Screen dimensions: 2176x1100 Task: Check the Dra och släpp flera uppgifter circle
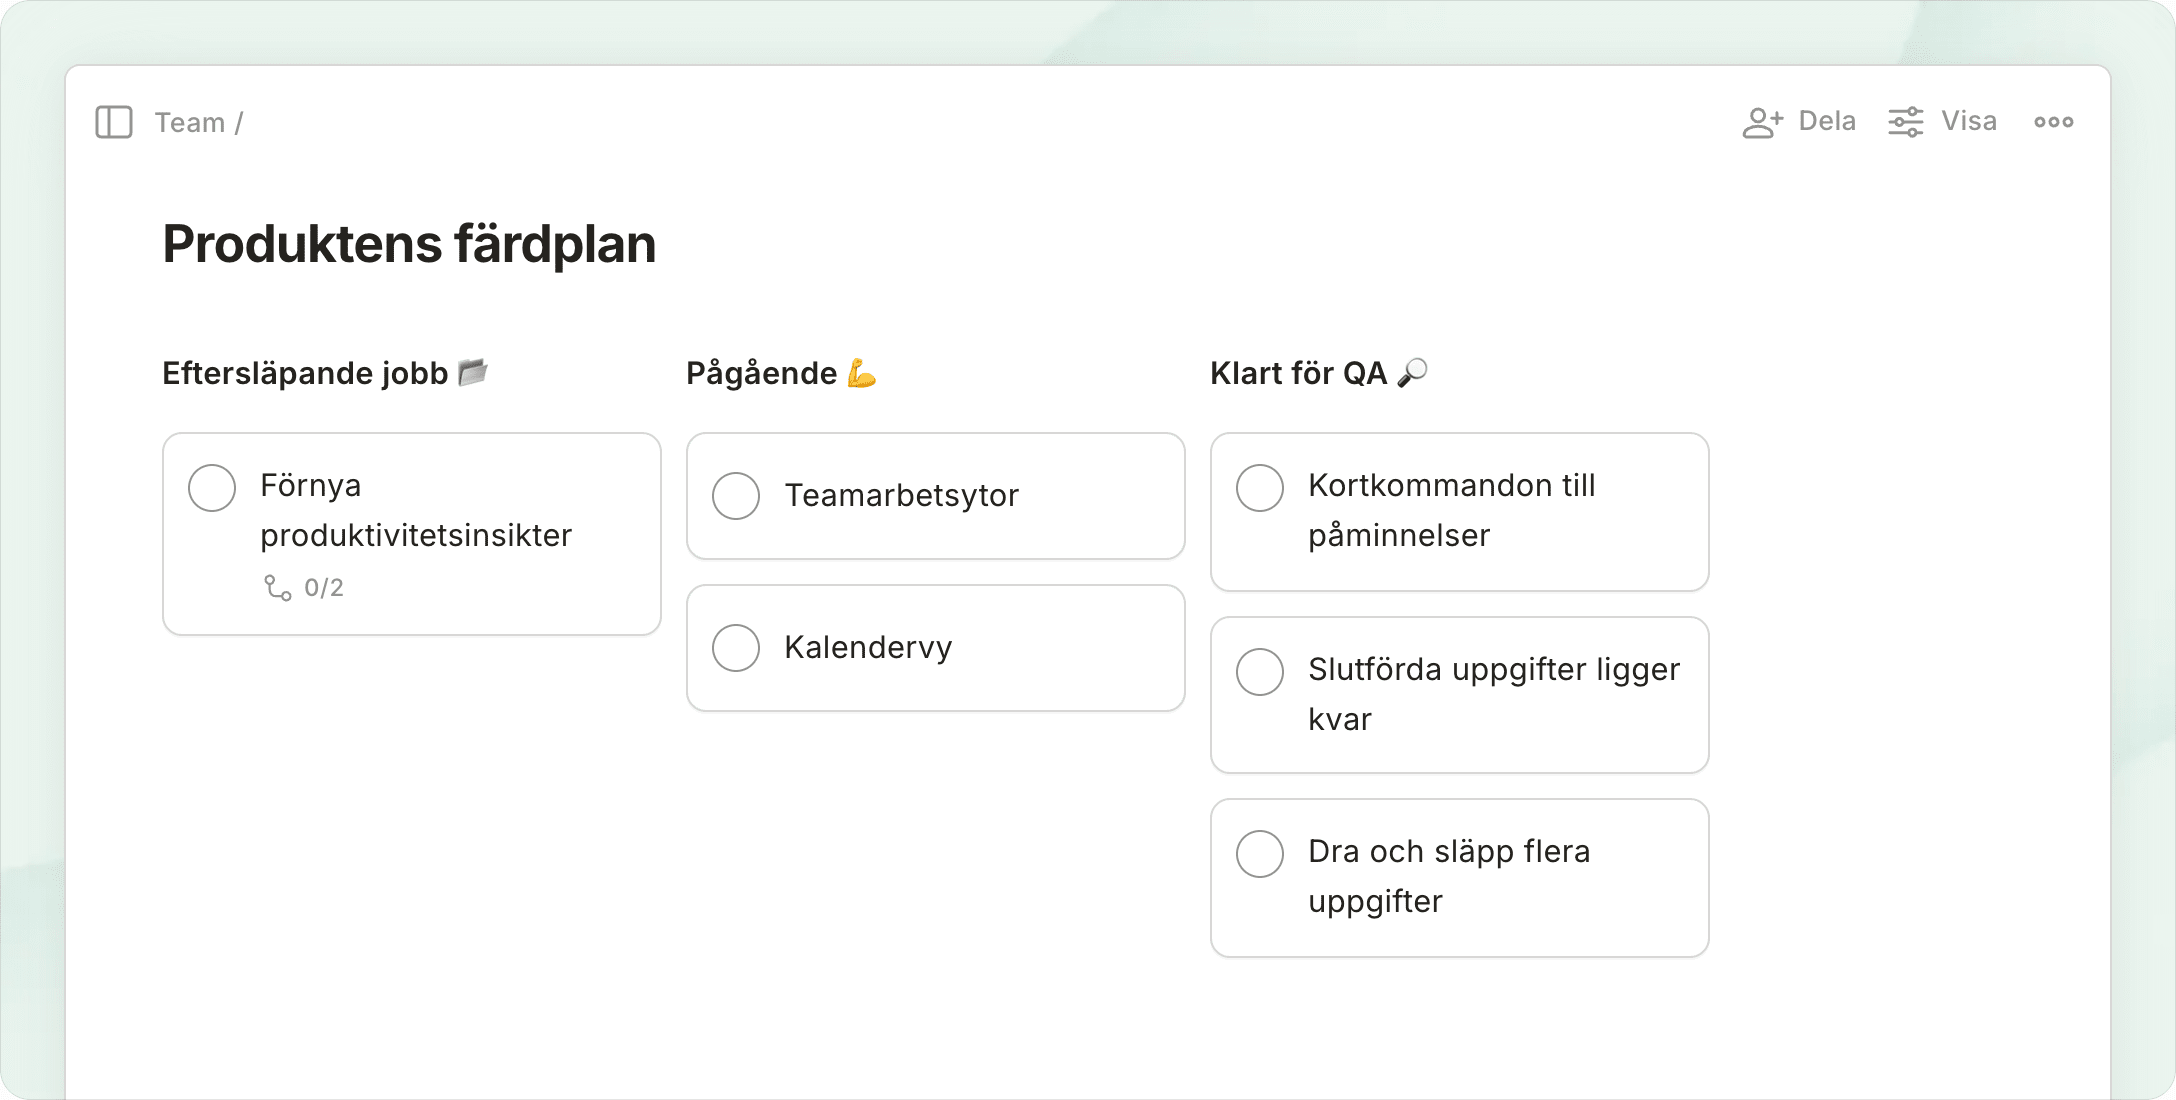point(1260,854)
